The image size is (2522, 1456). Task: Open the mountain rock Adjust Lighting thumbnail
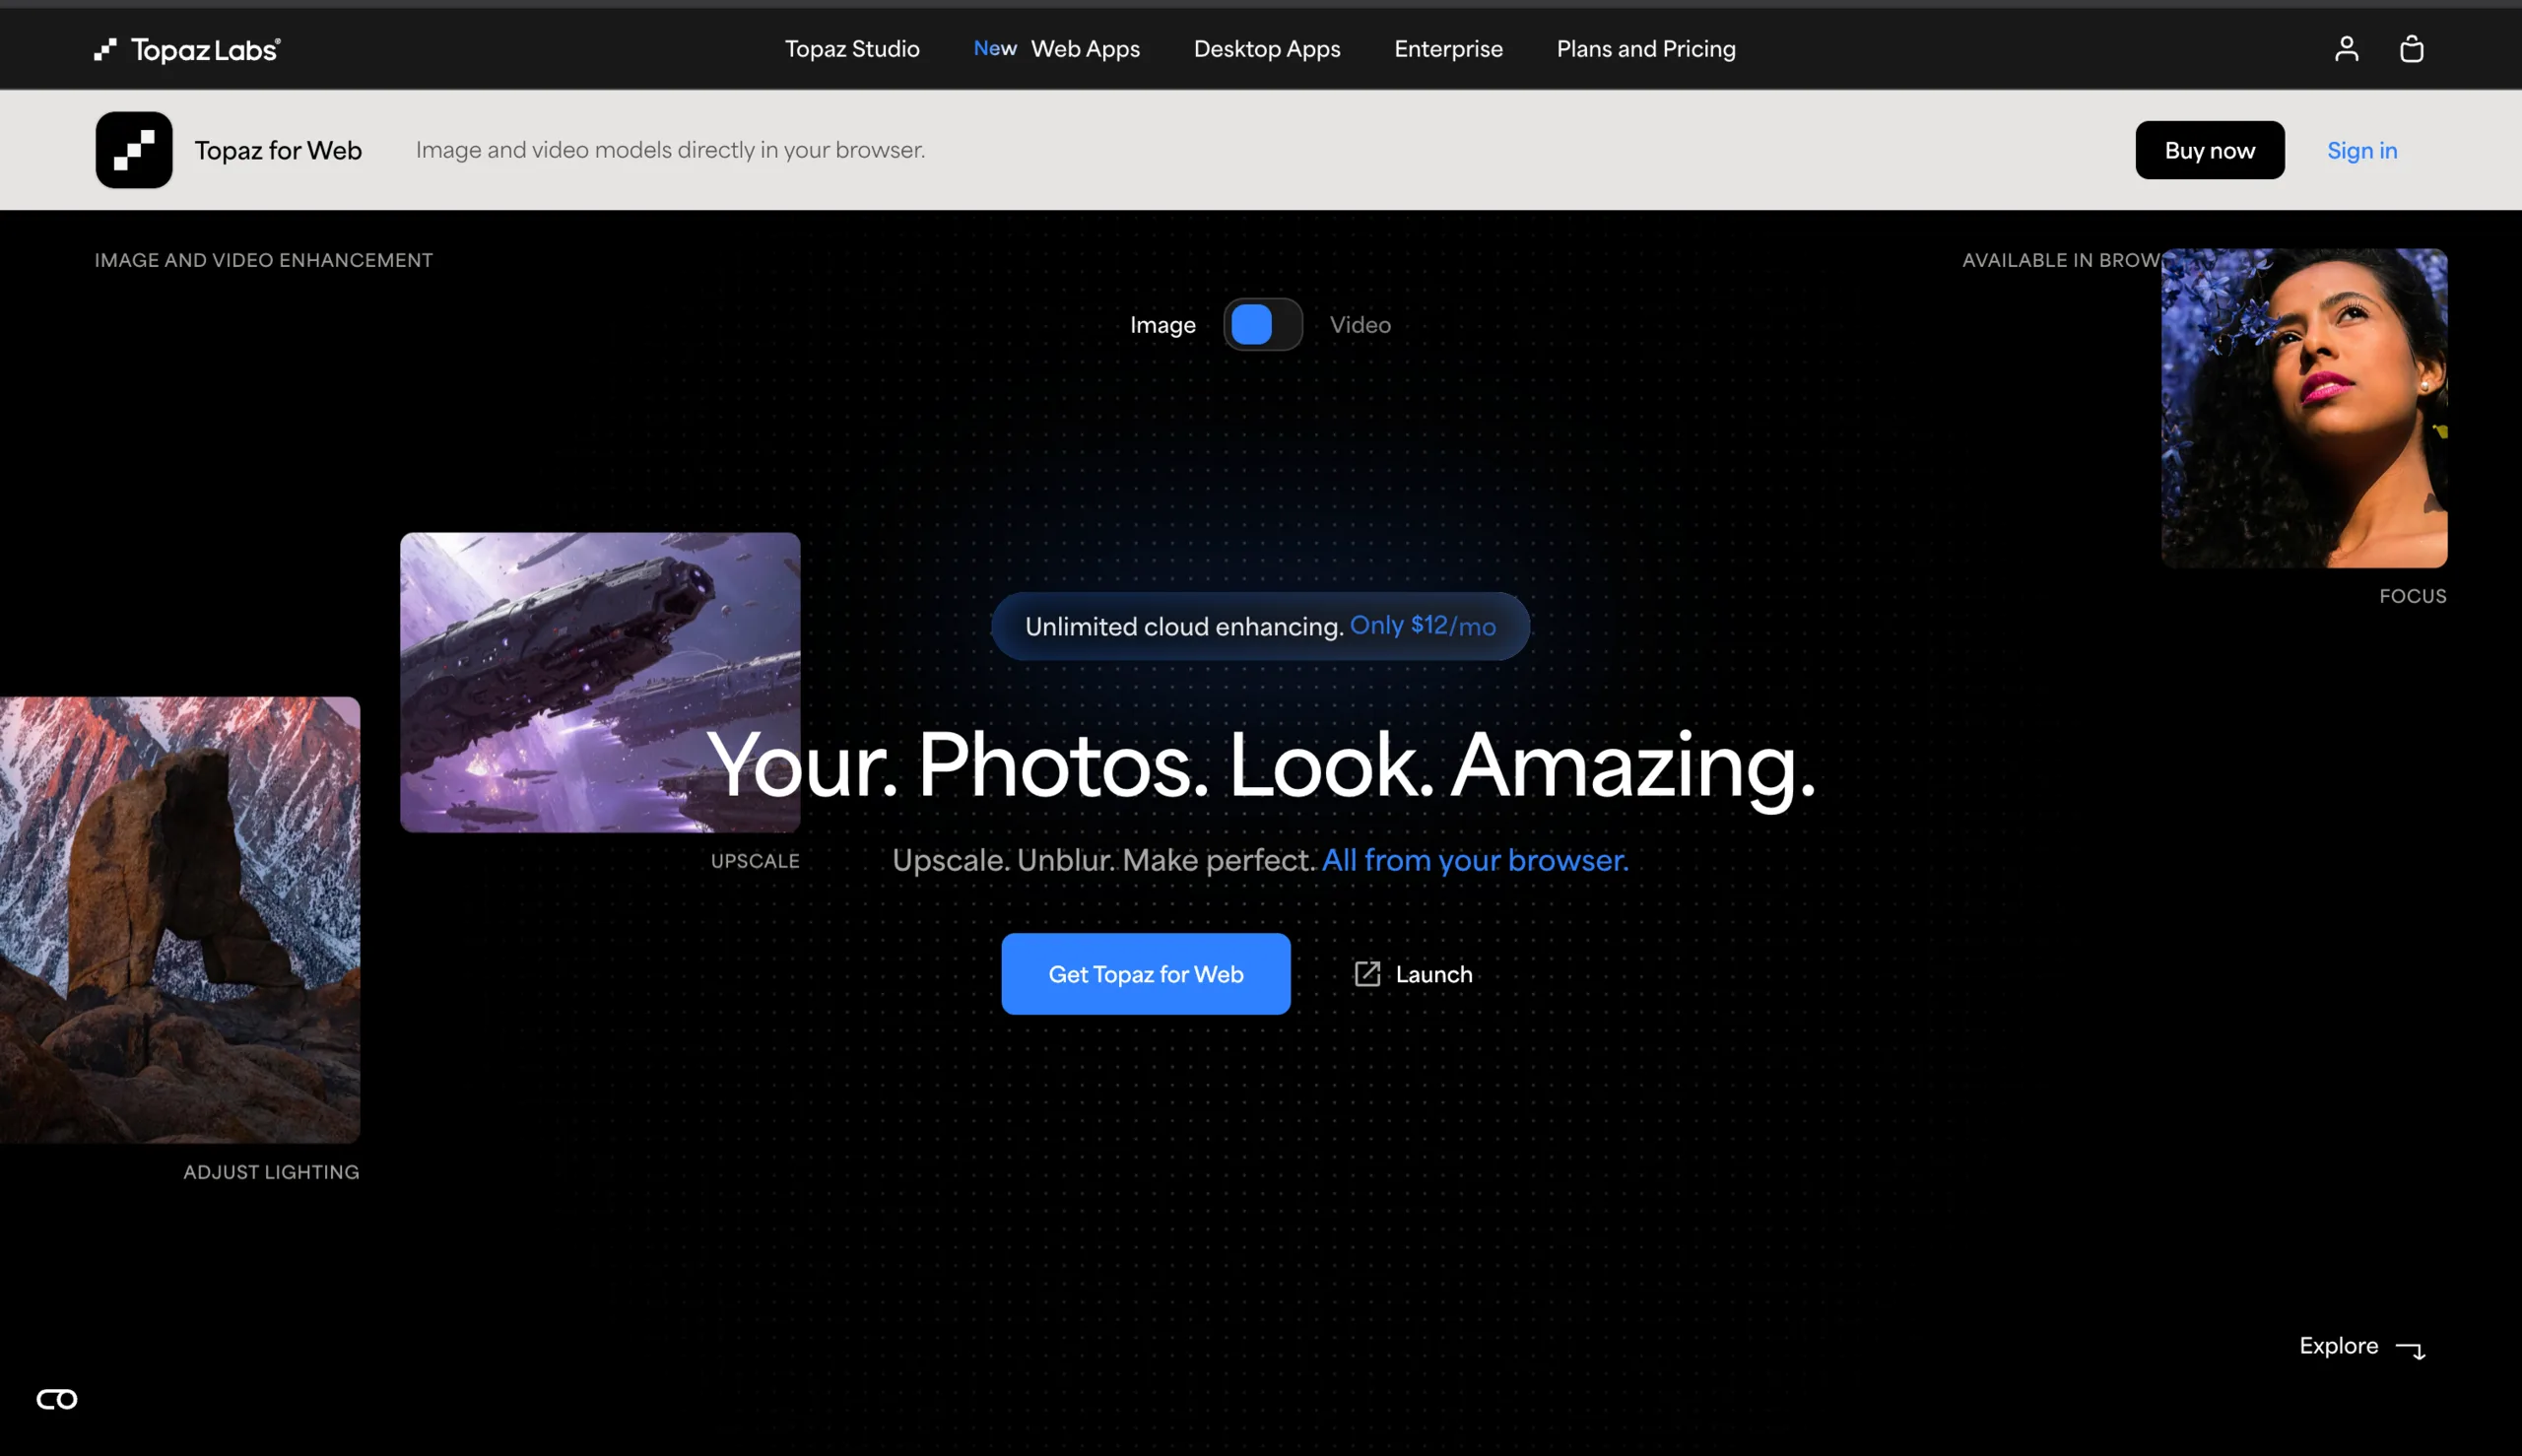click(x=180, y=920)
